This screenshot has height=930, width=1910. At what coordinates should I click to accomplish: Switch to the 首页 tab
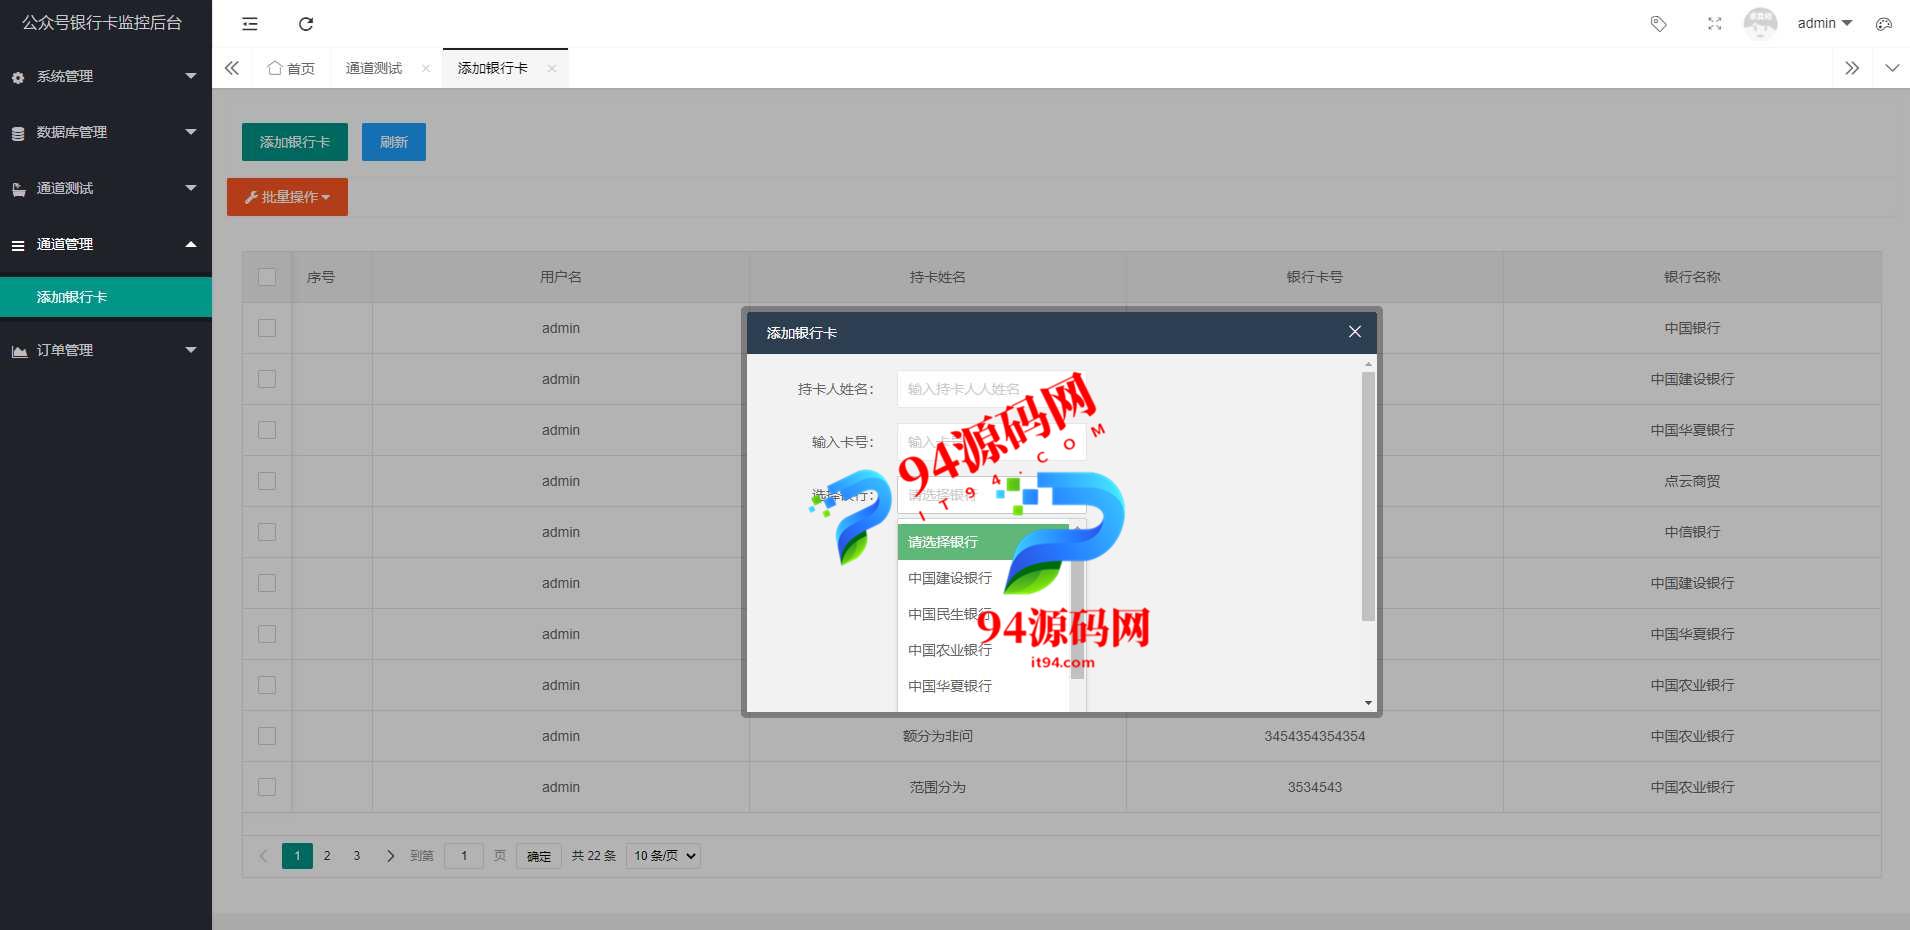(291, 68)
